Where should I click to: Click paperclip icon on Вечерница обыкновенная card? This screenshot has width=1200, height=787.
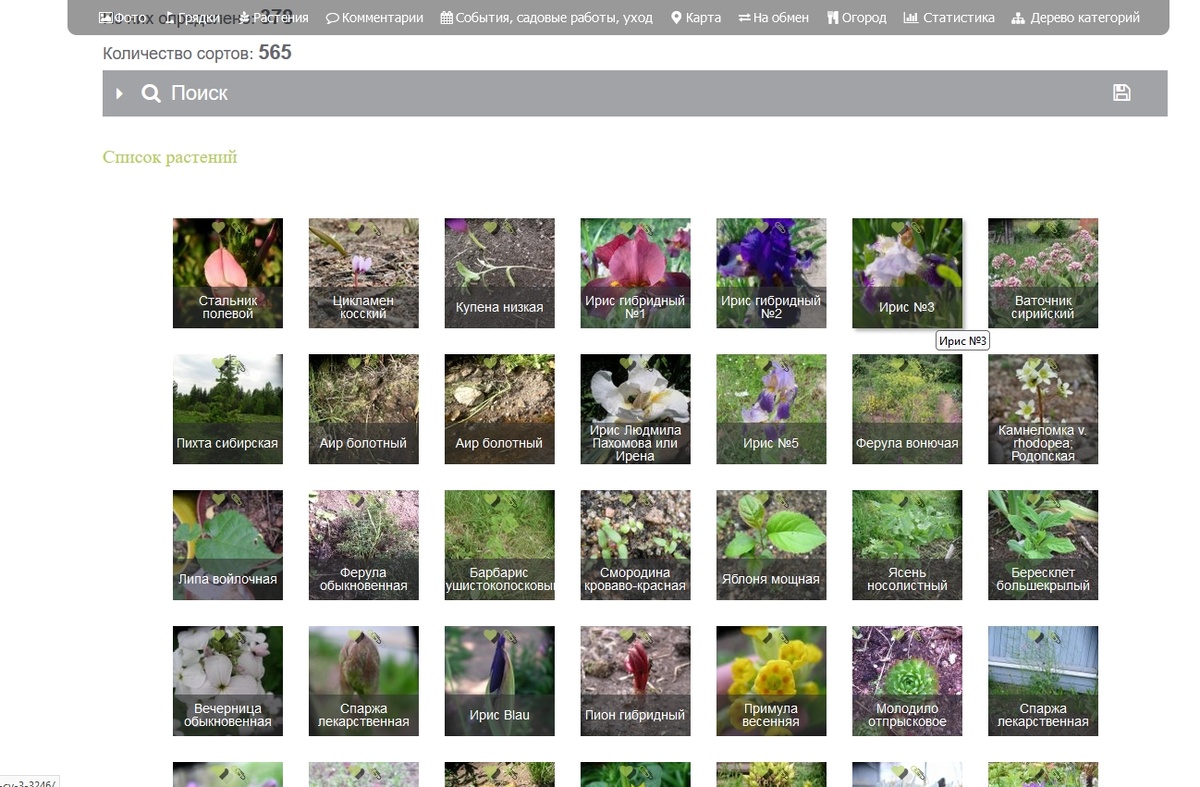pyautogui.click(x=238, y=636)
